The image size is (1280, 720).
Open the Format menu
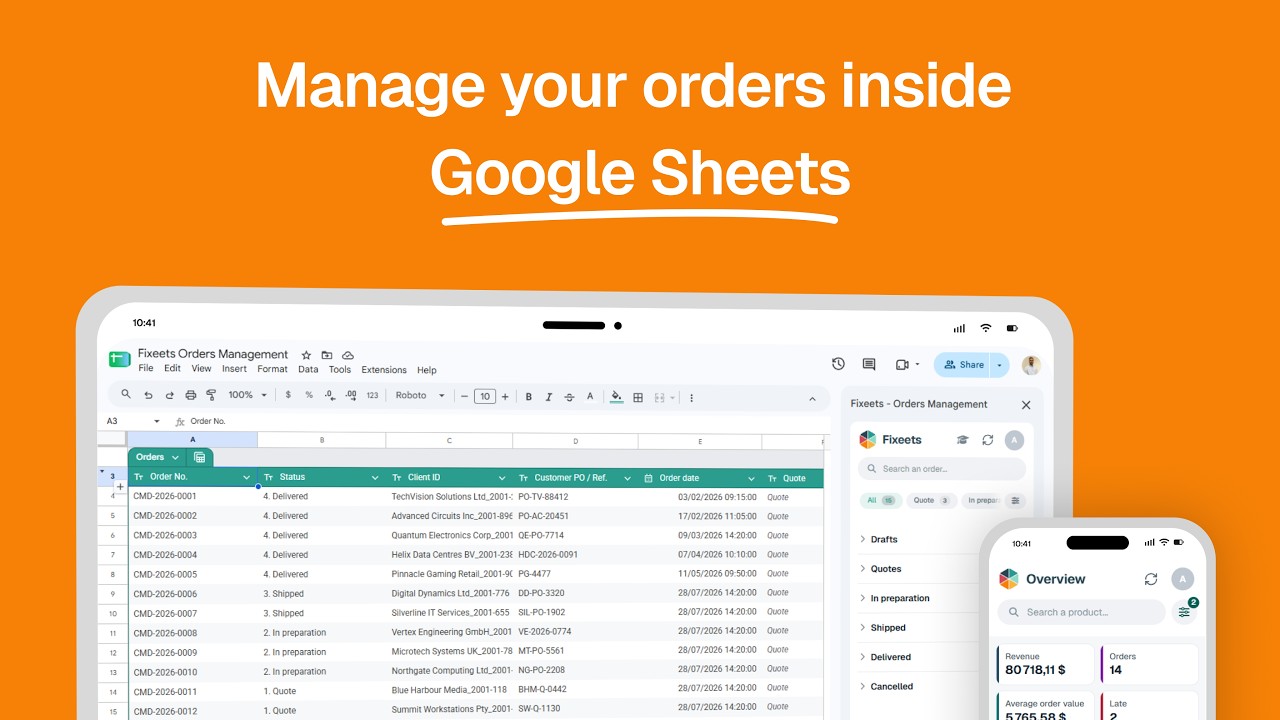(272, 369)
